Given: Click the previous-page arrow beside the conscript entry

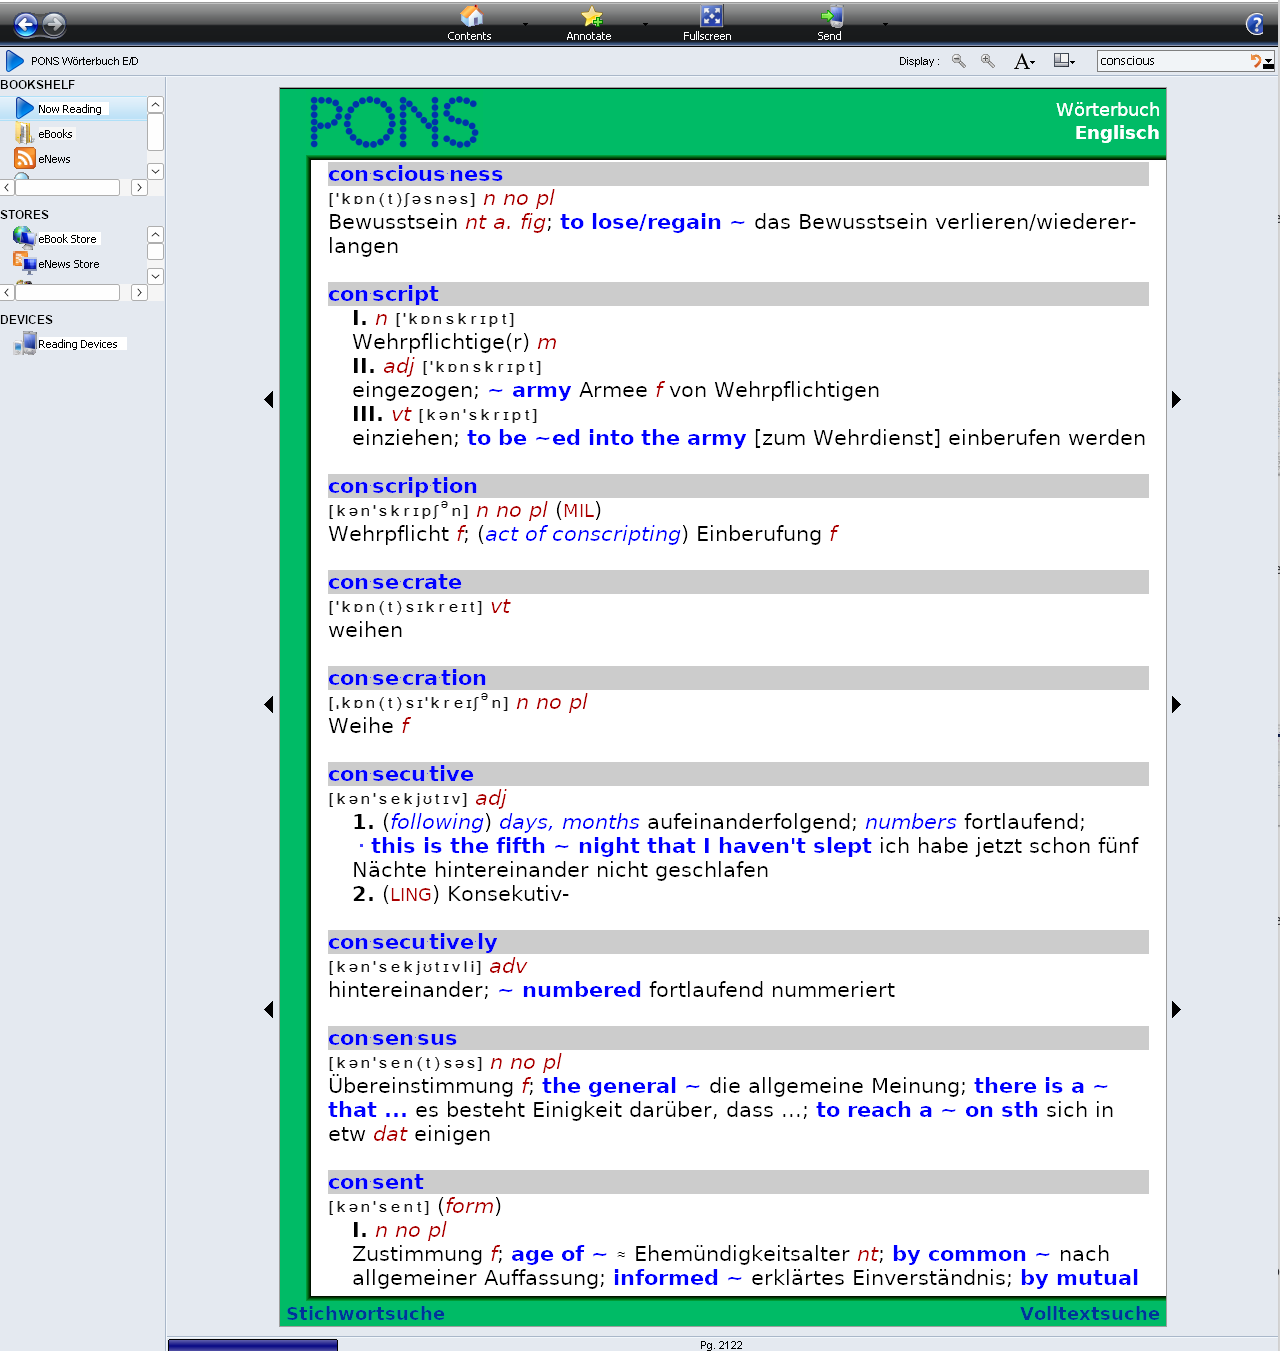Looking at the screenshot, I should 269,399.
